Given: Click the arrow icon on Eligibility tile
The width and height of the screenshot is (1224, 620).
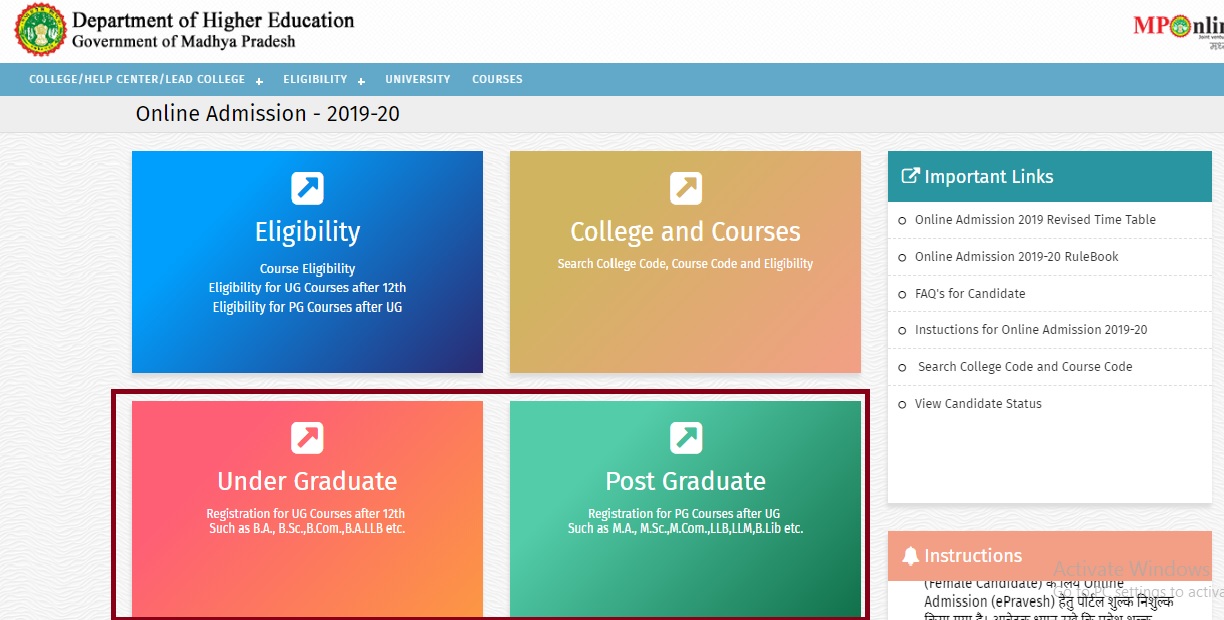Looking at the screenshot, I should 307,188.
